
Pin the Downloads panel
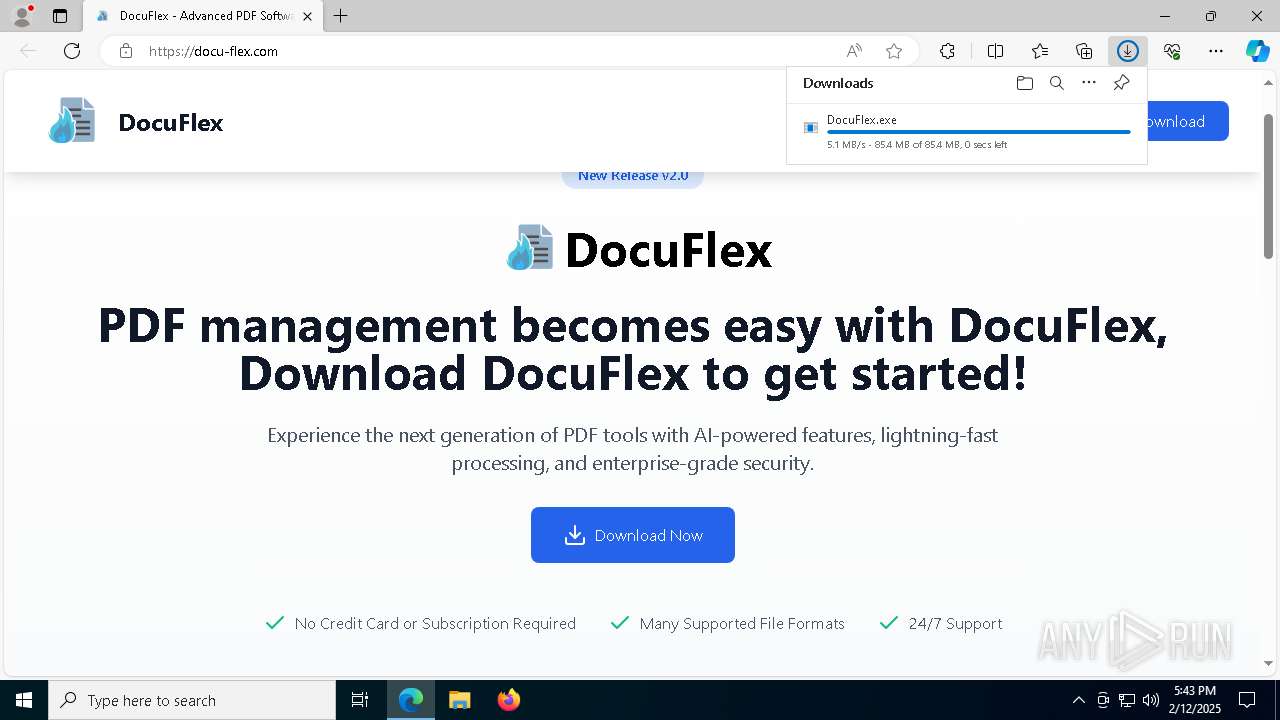[x=1121, y=83]
